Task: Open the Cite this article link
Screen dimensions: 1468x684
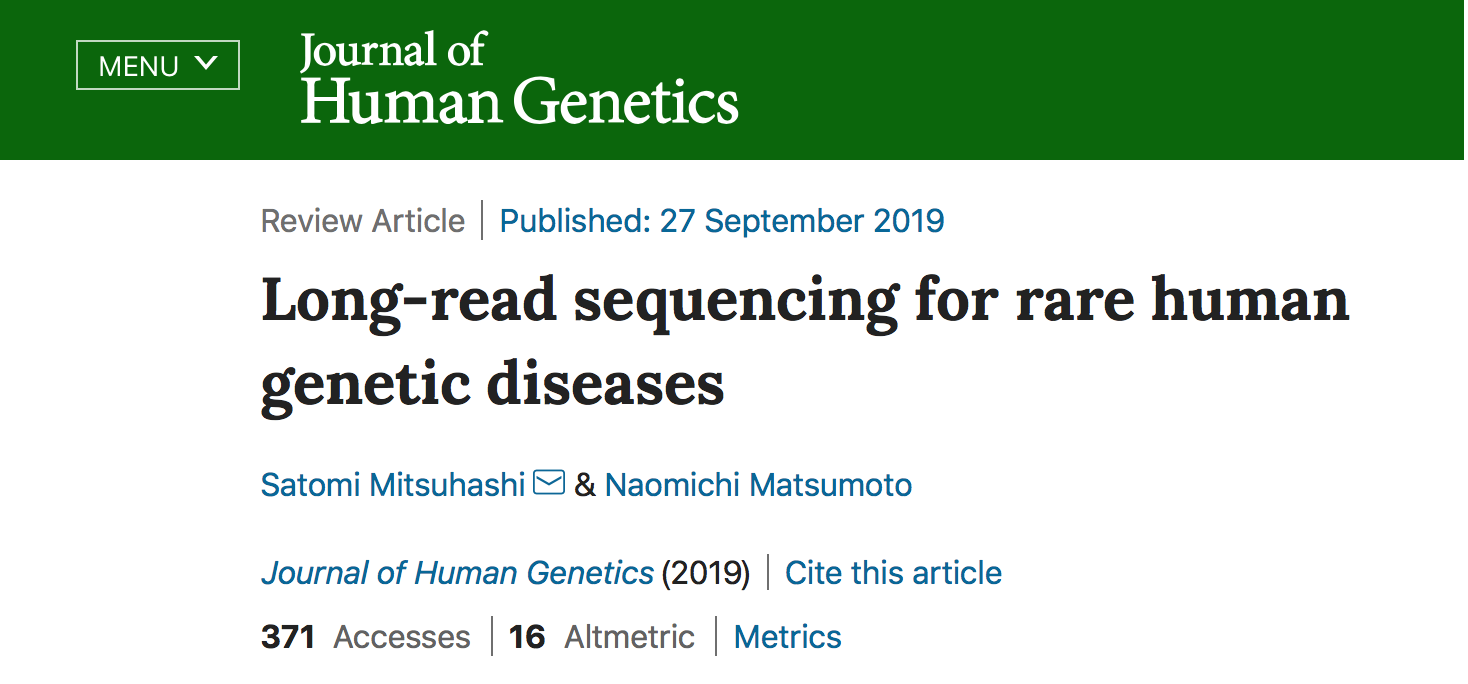Action: [893, 573]
